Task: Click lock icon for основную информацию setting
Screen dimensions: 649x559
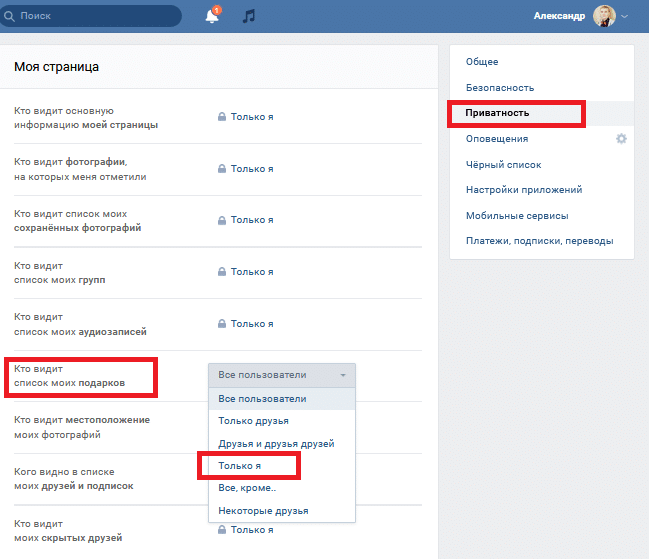Action: [222, 117]
